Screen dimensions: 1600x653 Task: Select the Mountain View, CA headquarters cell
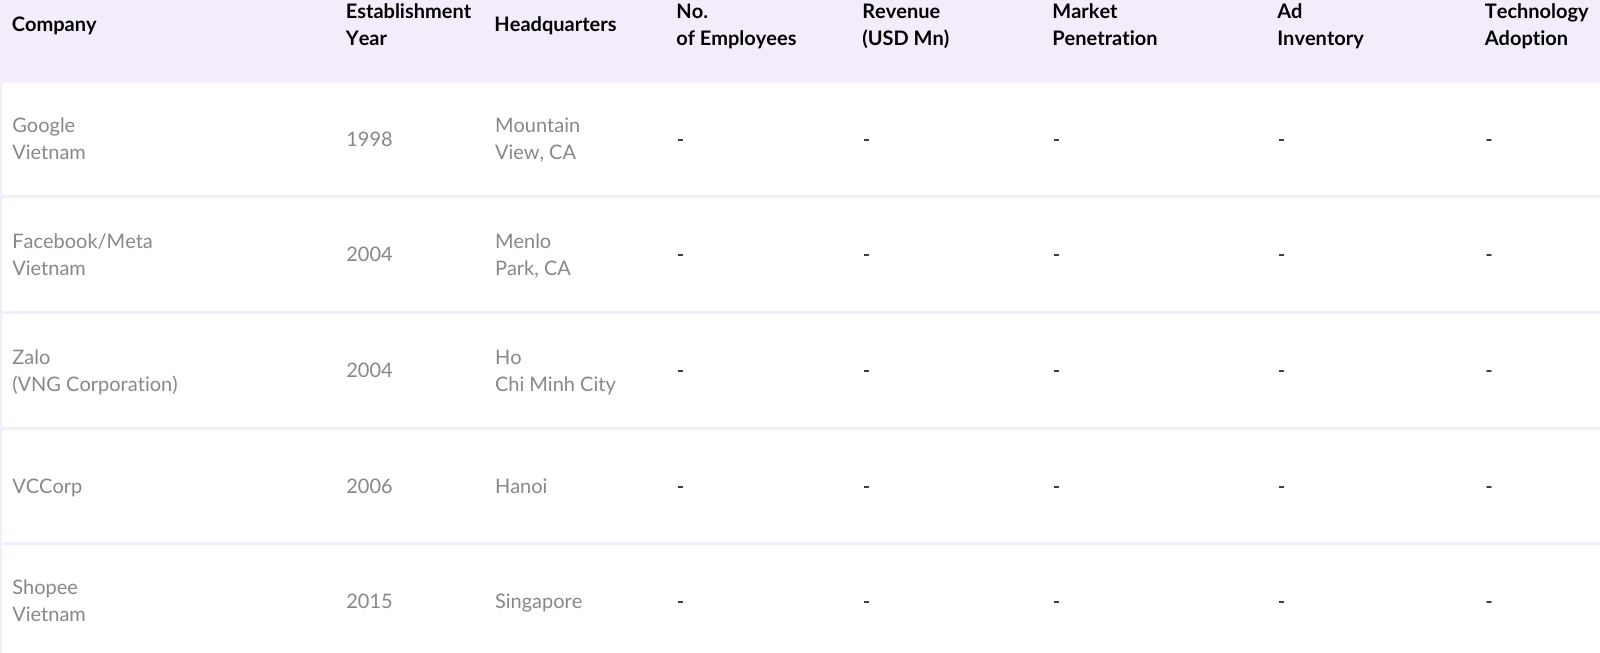tap(537, 139)
